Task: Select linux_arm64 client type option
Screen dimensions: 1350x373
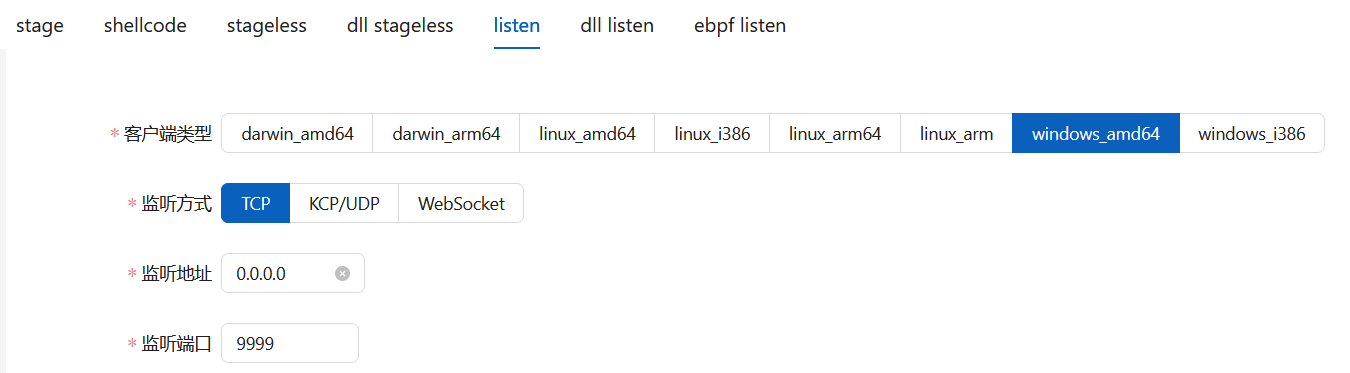Action: pos(835,133)
